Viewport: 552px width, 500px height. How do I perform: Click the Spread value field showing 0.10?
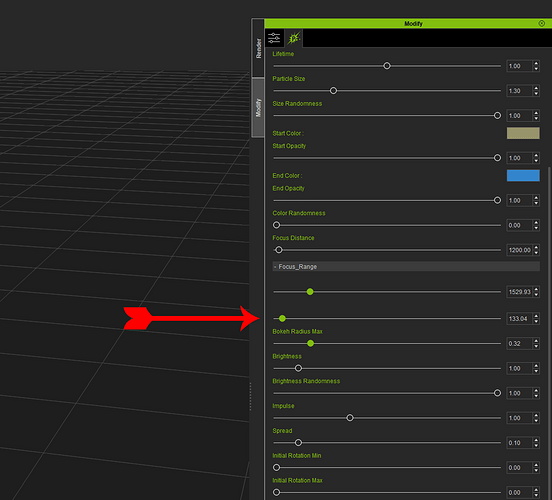(x=519, y=443)
